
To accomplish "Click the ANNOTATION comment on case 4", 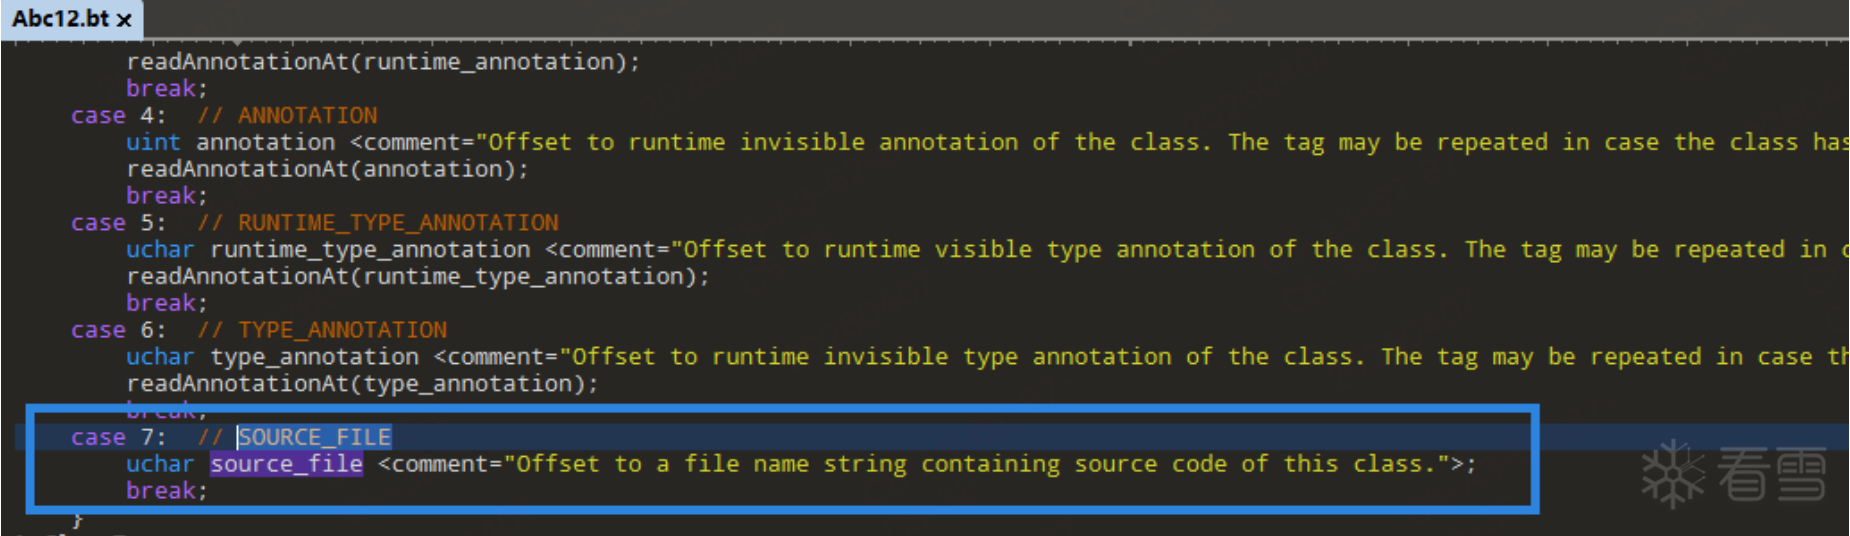I will 307,116.
